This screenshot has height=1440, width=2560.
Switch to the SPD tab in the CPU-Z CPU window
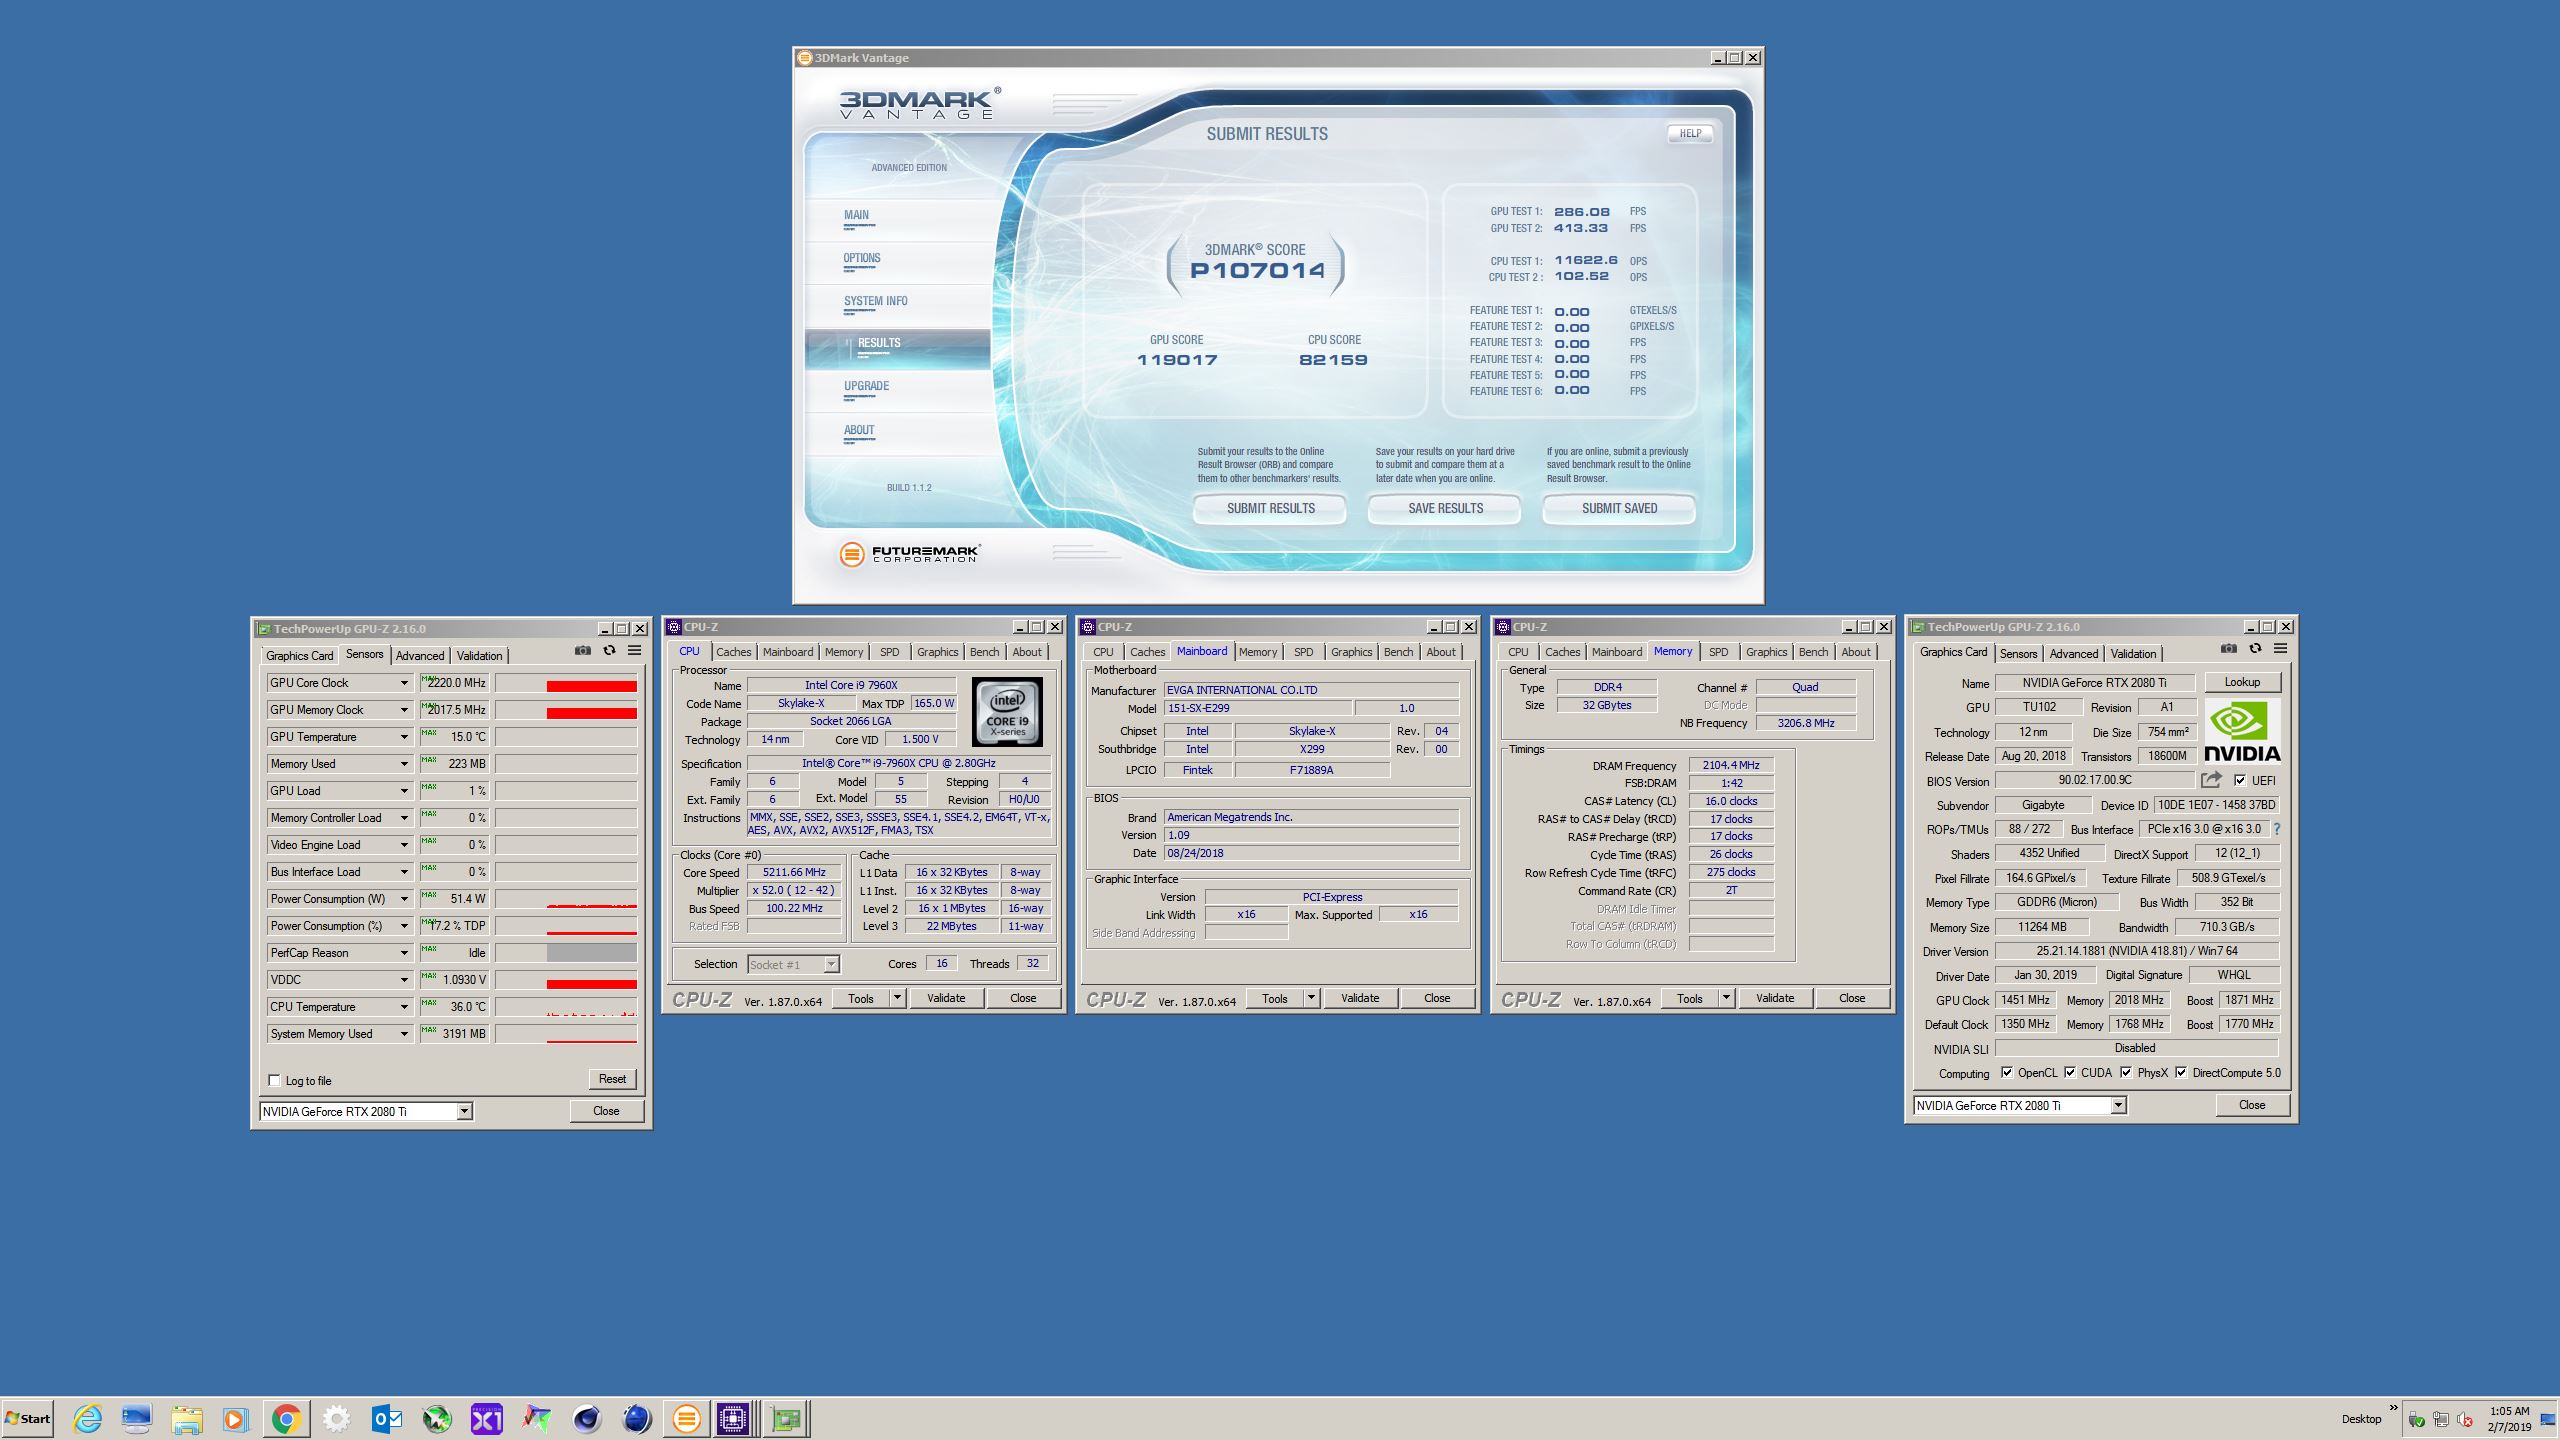pos(889,652)
